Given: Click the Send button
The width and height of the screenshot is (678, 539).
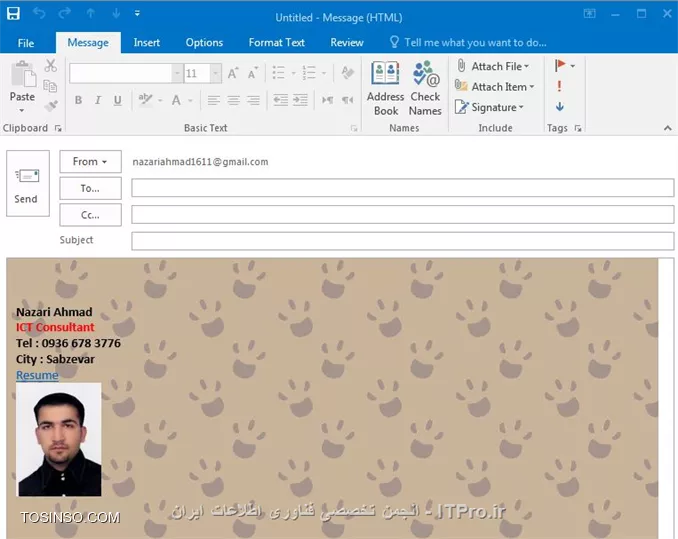Looking at the screenshot, I should pos(28,183).
